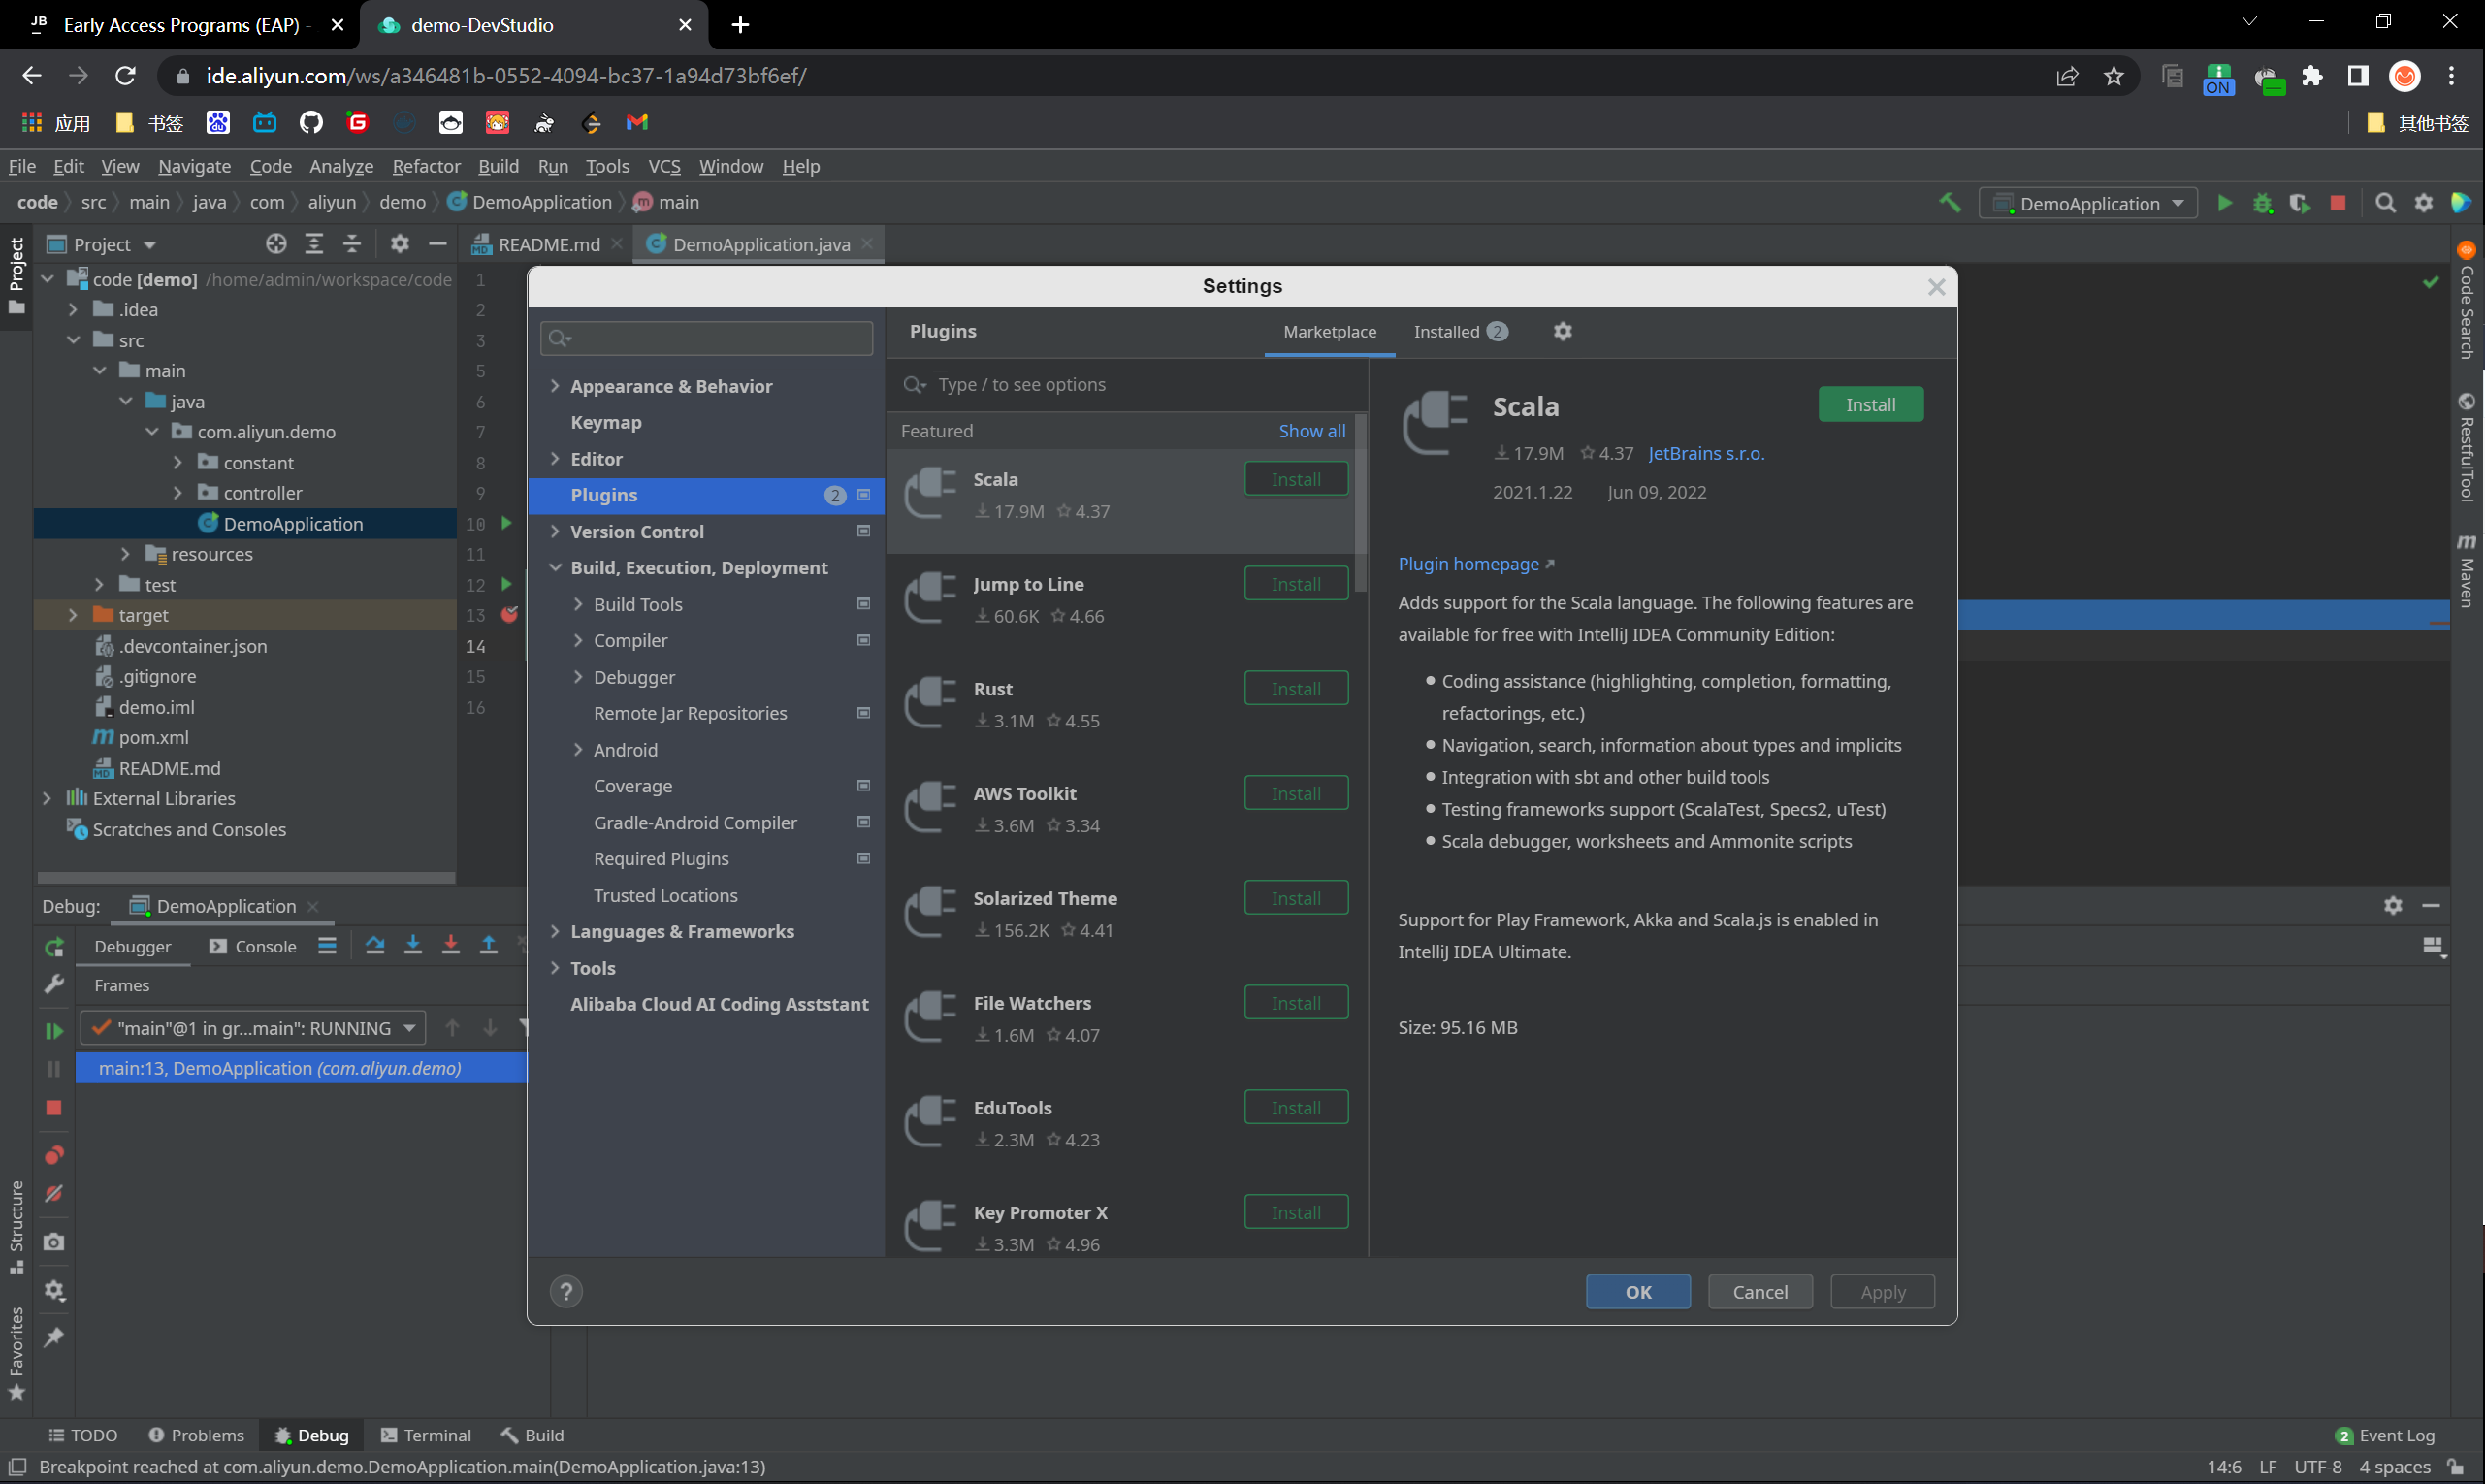Open Settings dialog help question icon
Image resolution: width=2485 pixels, height=1484 pixels.
(x=566, y=1291)
